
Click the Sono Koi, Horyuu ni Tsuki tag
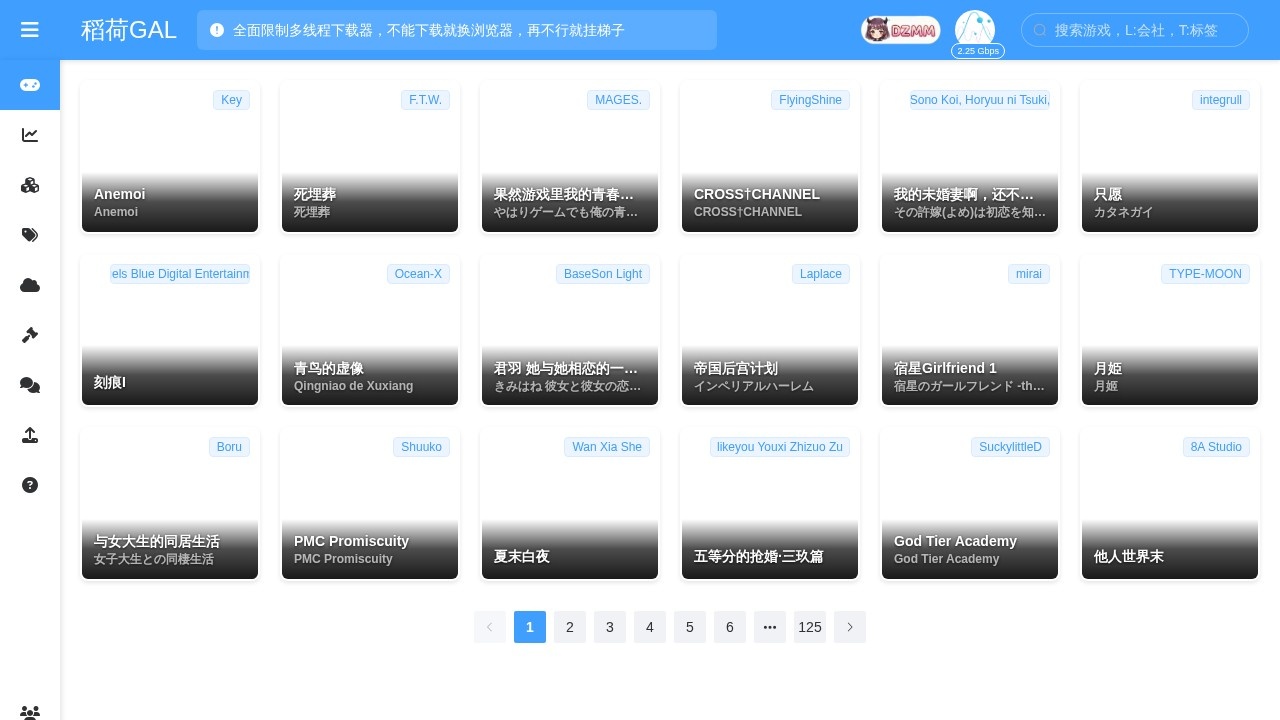[x=980, y=100]
